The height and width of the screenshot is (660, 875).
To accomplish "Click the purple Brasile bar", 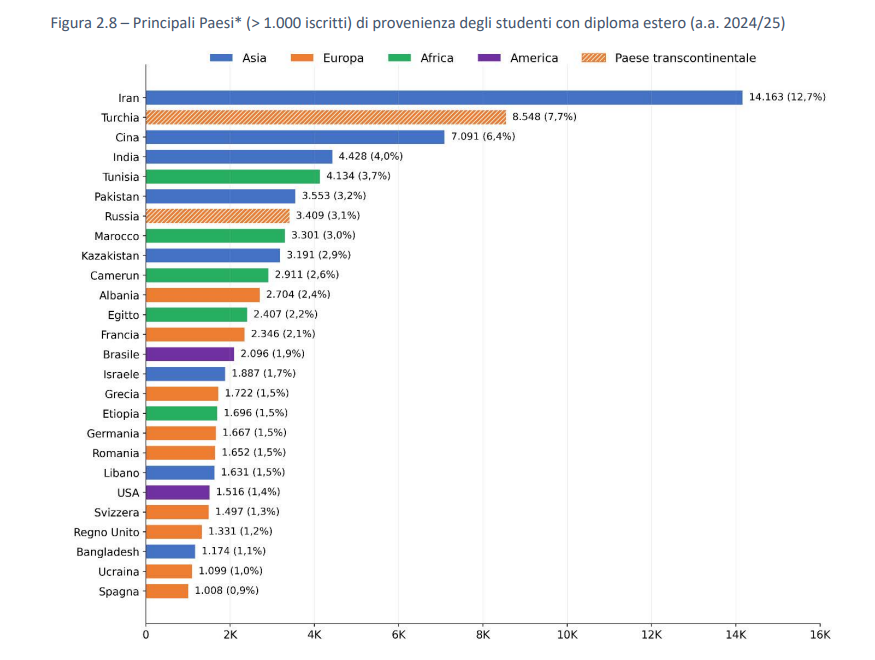I will 190,354.
